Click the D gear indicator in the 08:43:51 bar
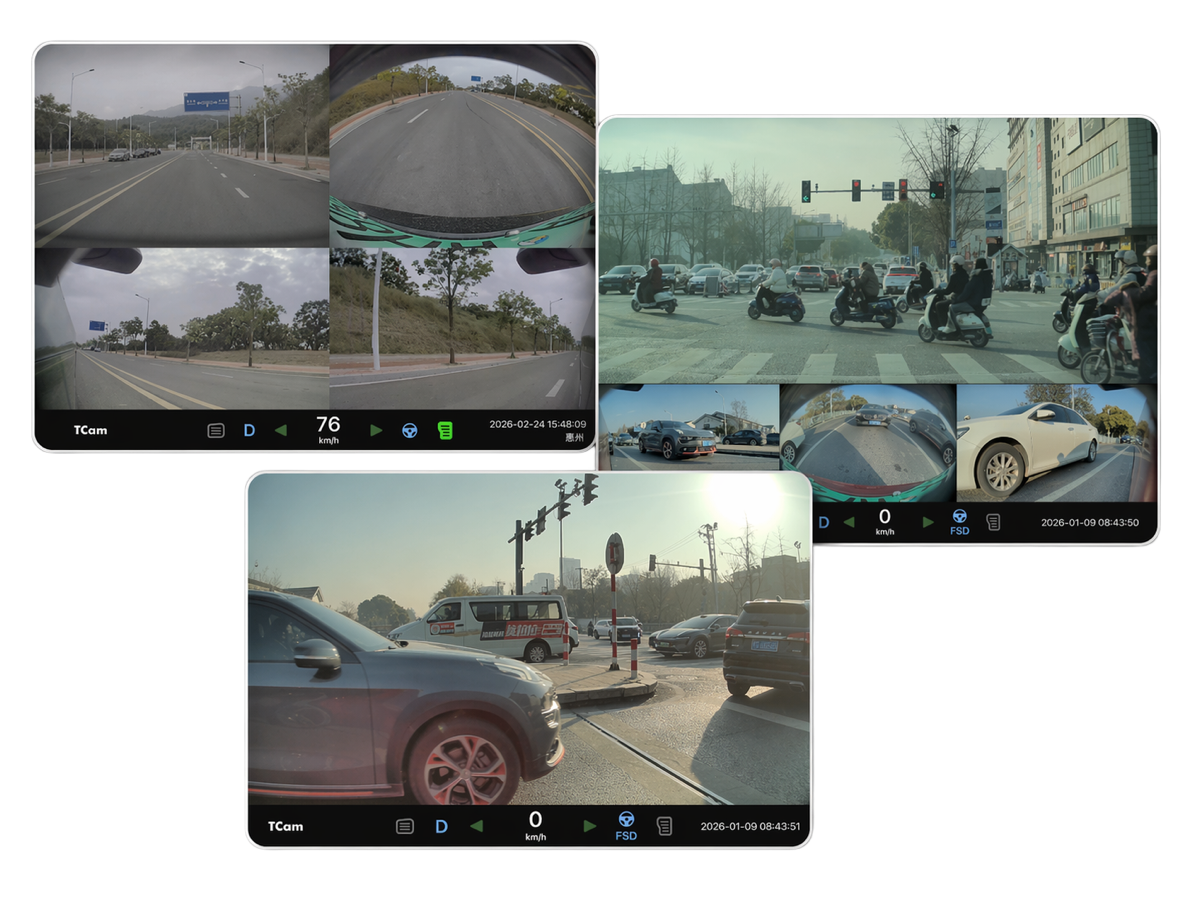Viewport: 1200px width, 900px height. point(441,826)
